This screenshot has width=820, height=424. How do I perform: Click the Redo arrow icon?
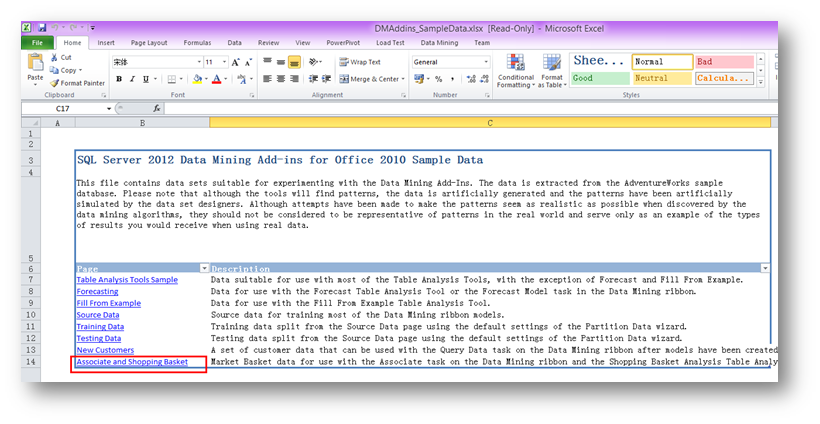coord(73,28)
